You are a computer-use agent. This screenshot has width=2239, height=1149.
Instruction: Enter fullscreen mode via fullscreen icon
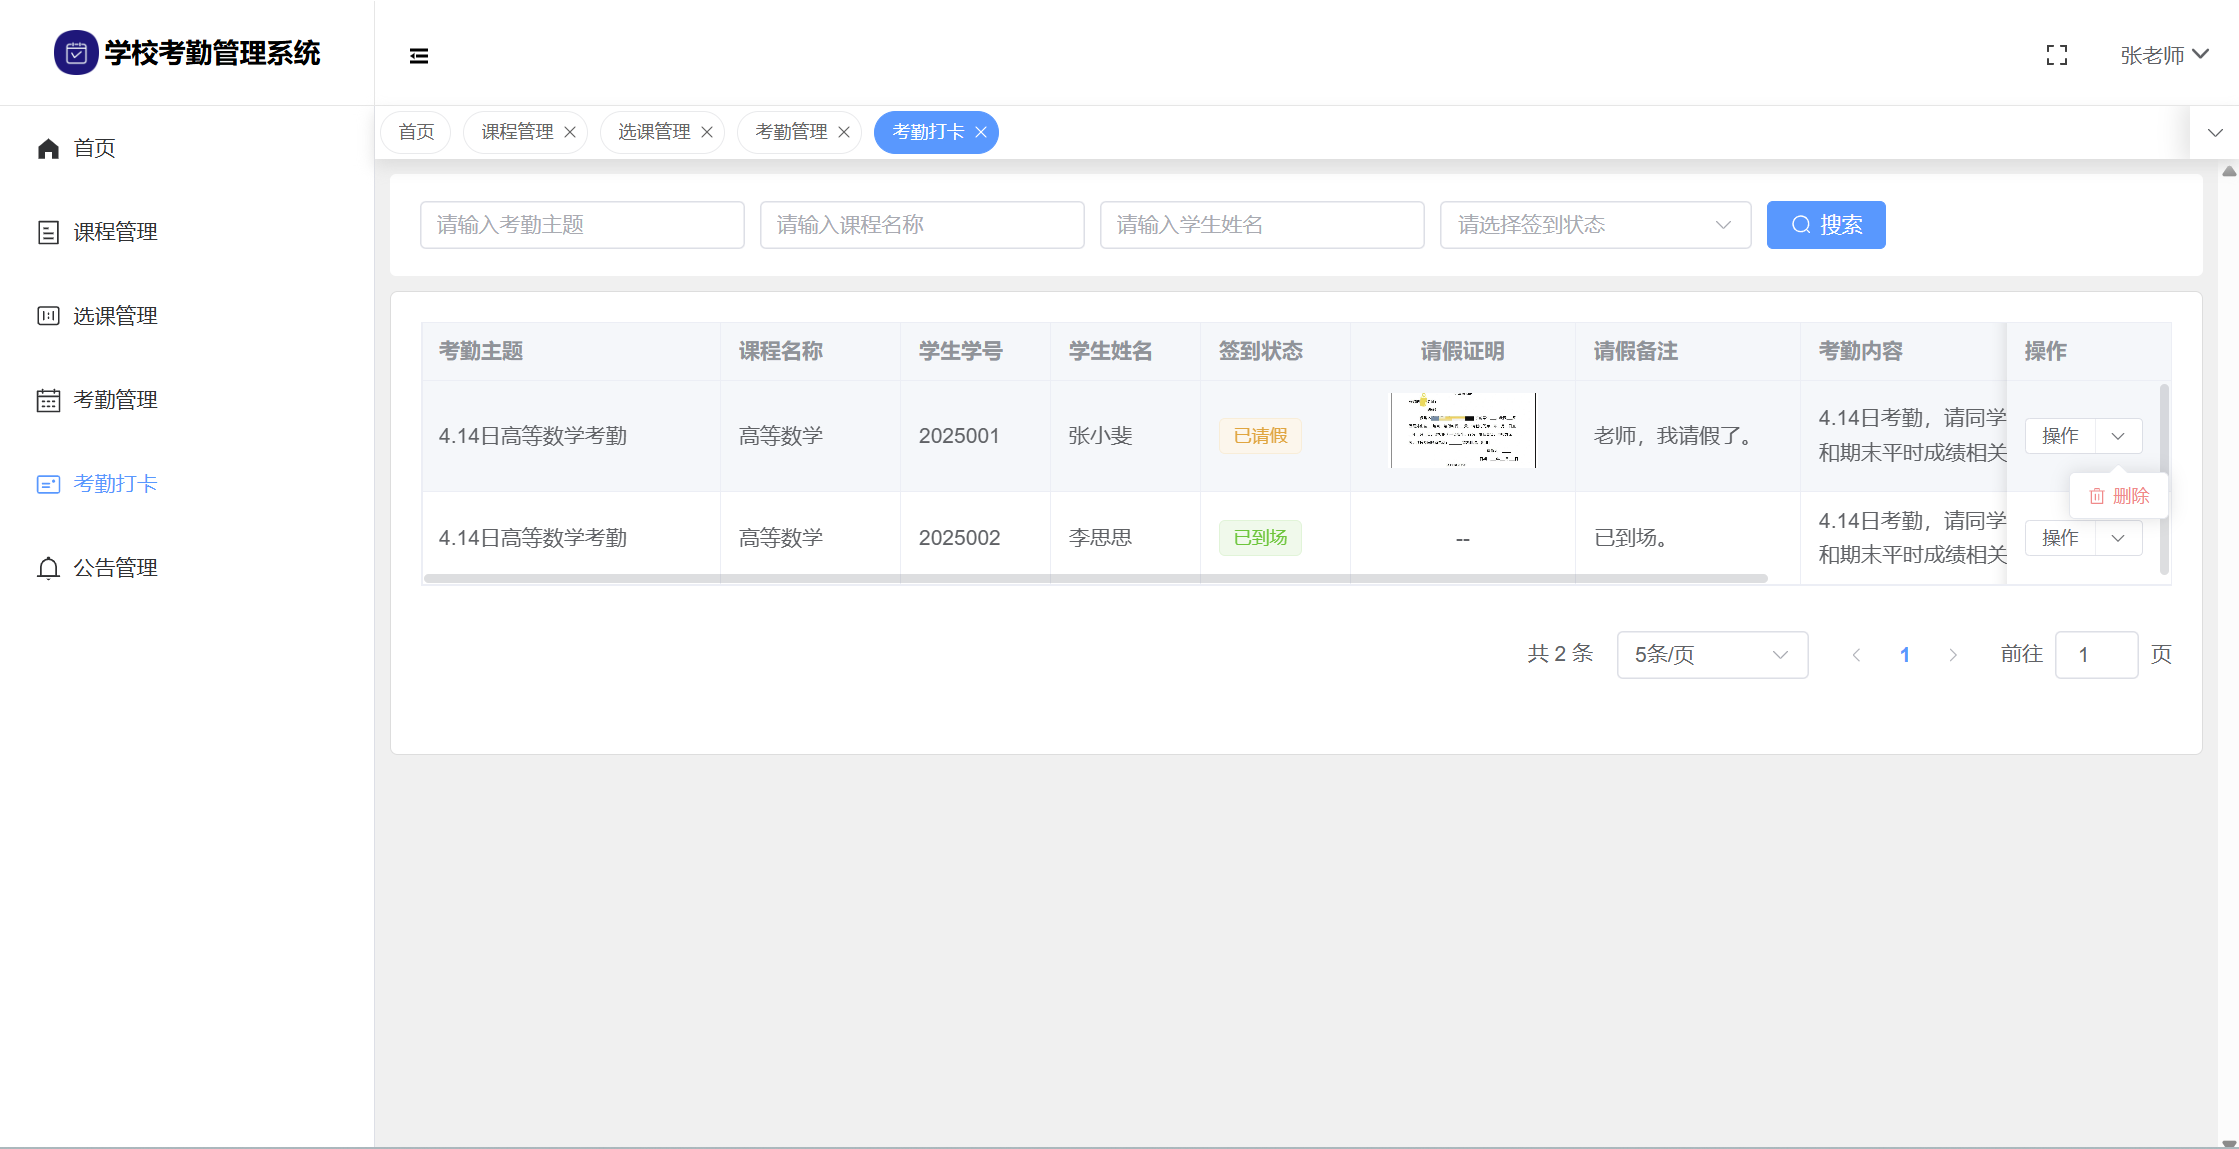(2056, 56)
